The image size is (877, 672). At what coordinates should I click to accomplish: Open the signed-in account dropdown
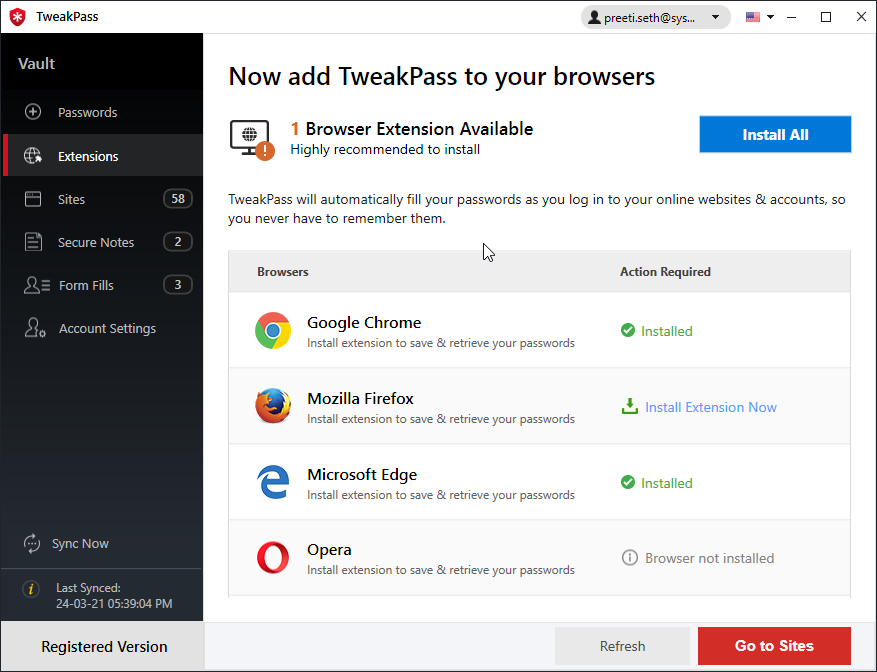649,17
